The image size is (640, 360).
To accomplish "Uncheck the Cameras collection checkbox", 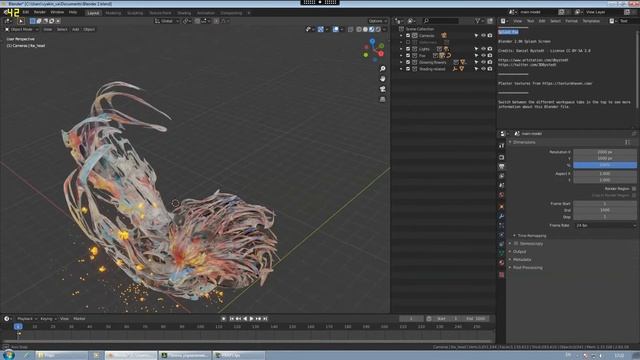I will pyautogui.click(x=408, y=36).
